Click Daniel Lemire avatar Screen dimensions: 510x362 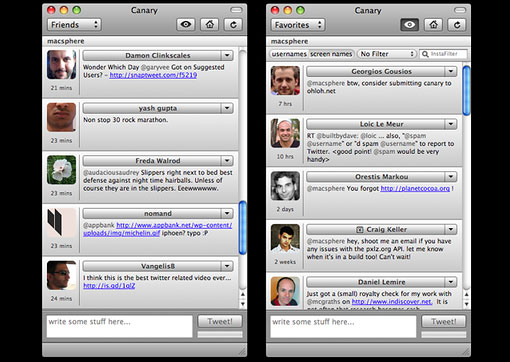click(285, 291)
